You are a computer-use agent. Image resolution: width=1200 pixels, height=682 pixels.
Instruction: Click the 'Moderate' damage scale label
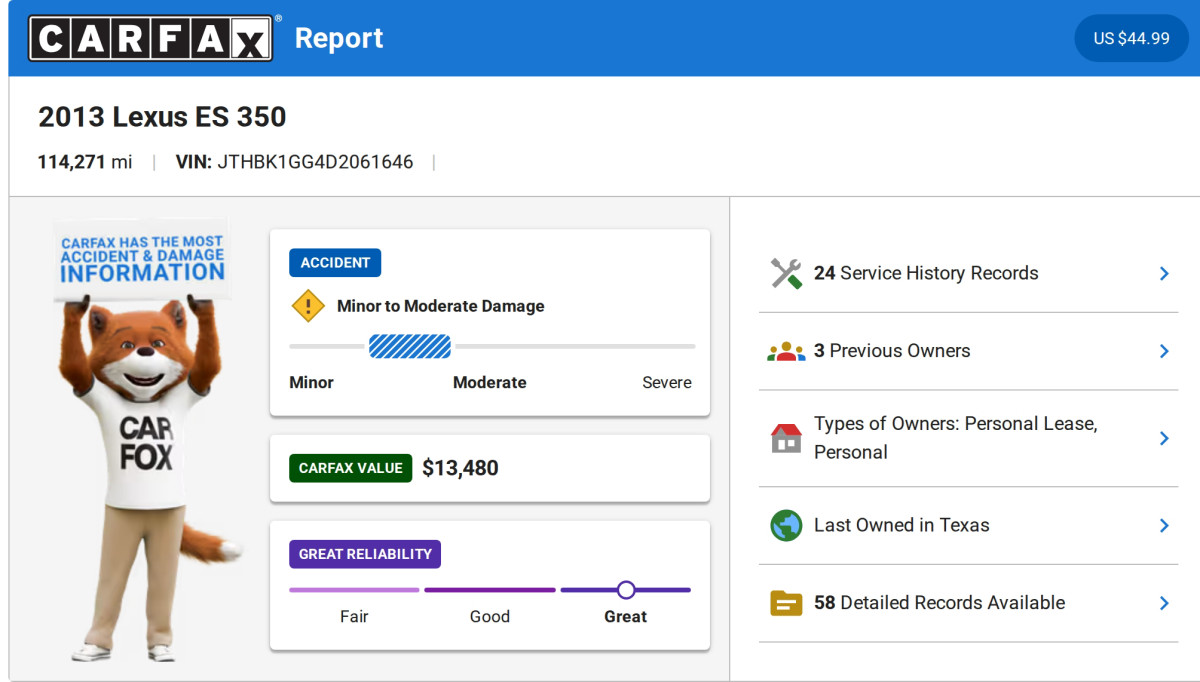click(x=490, y=382)
